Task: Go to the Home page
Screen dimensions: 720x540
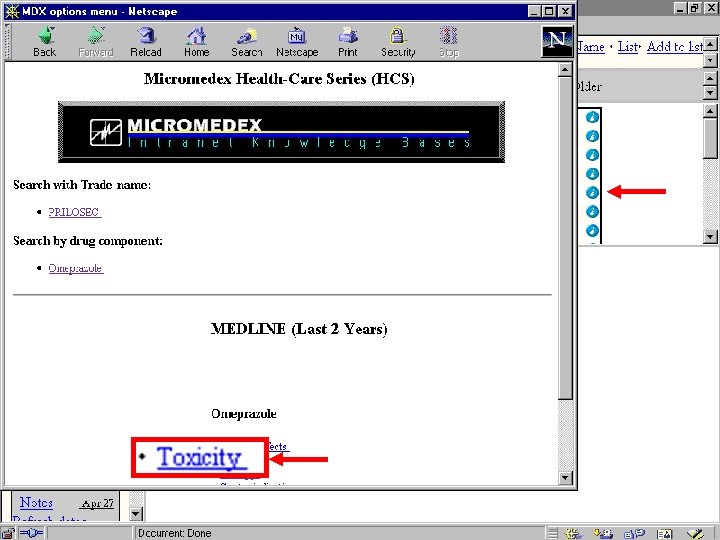Action: 197,42
